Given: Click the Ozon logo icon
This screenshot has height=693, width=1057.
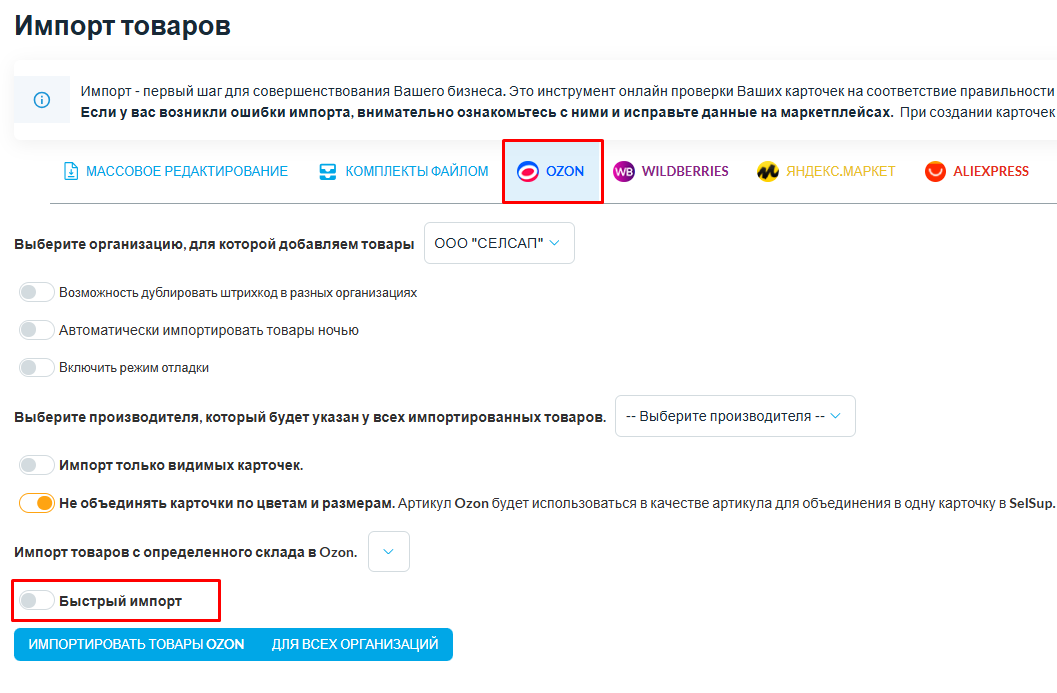Looking at the screenshot, I should (x=528, y=172).
